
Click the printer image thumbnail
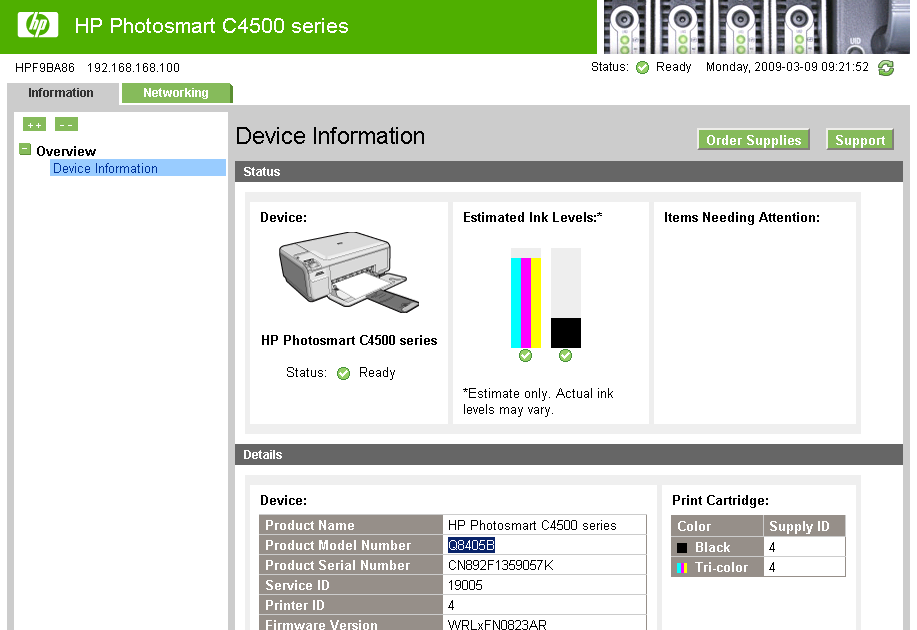click(349, 271)
